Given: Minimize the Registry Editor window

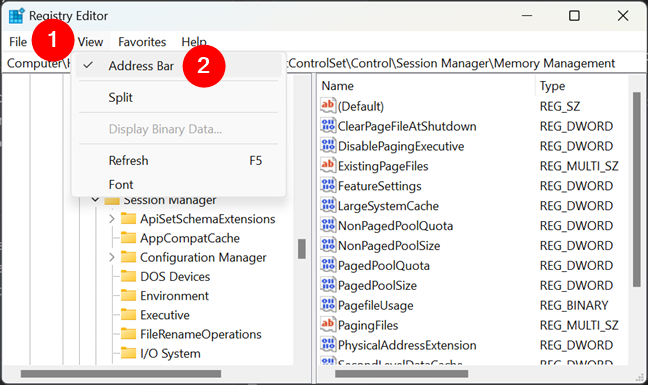Looking at the screenshot, I should 526,16.
